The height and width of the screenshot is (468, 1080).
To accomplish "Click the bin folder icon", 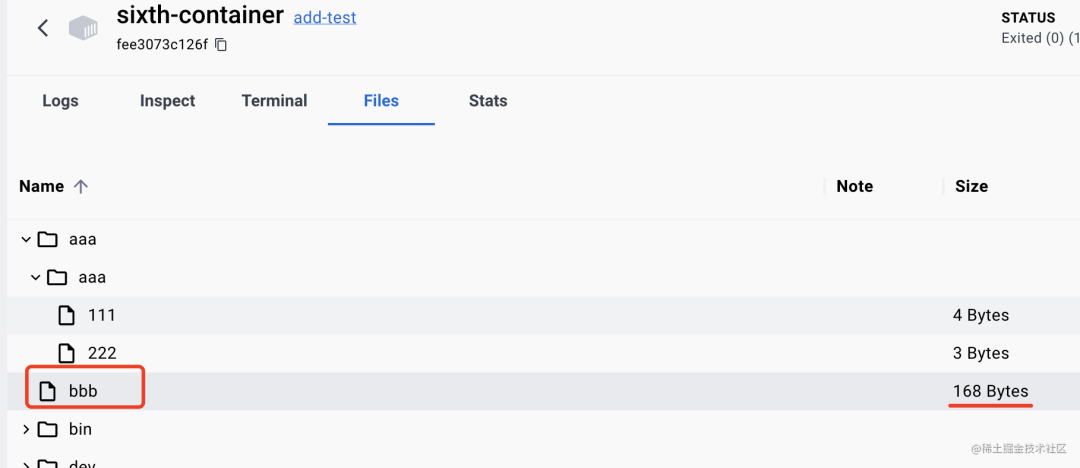I will [x=47, y=430].
